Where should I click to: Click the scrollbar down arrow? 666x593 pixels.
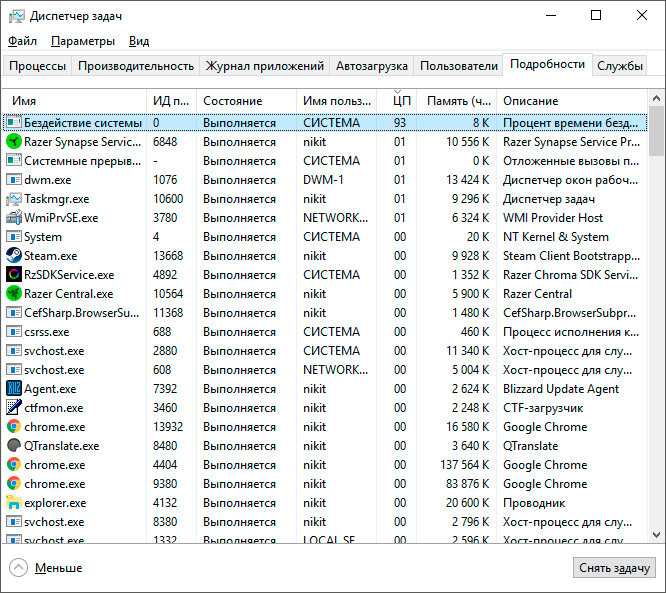[x=656, y=534]
